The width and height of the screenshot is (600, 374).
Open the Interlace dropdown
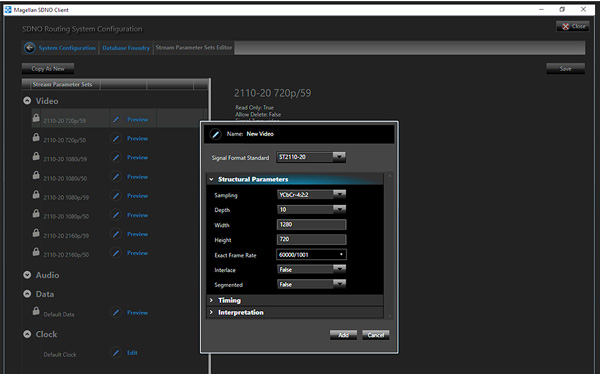click(339, 269)
